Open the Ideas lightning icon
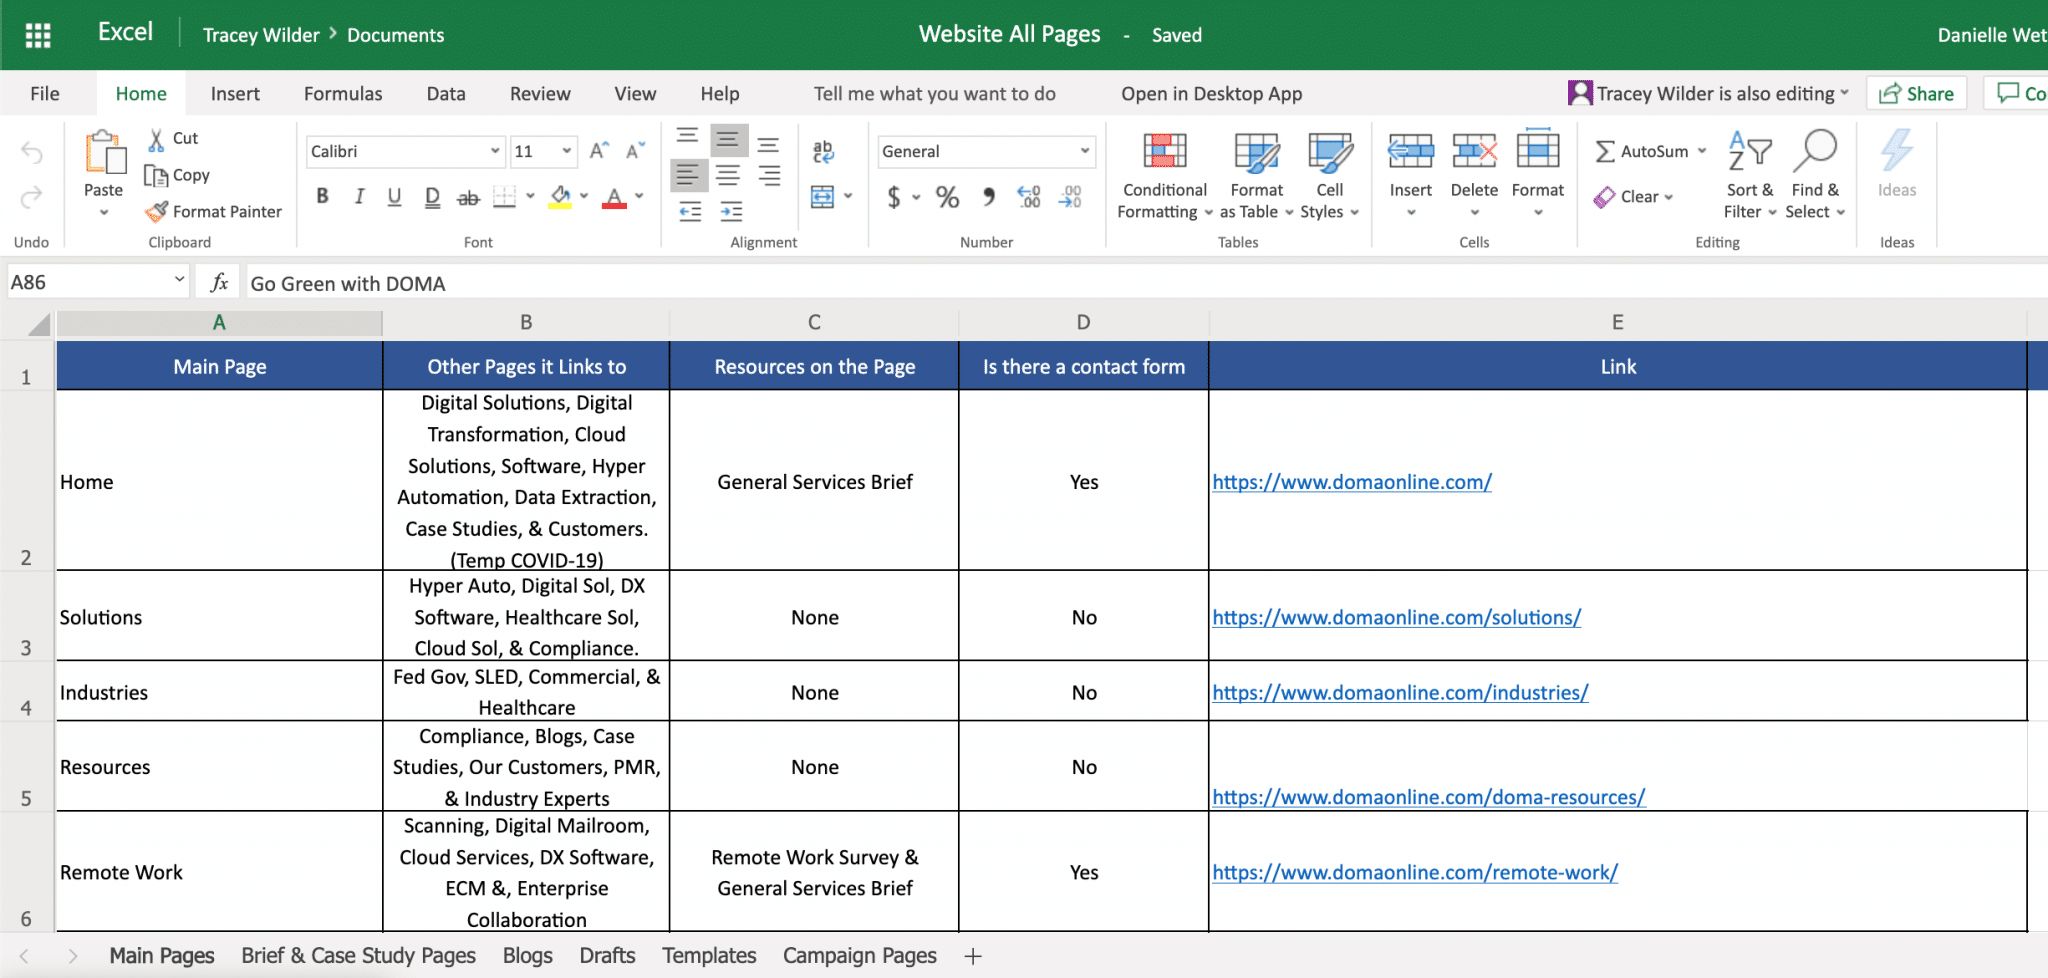This screenshot has width=2048, height=978. pyautogui.click(x=1897, y=151)
